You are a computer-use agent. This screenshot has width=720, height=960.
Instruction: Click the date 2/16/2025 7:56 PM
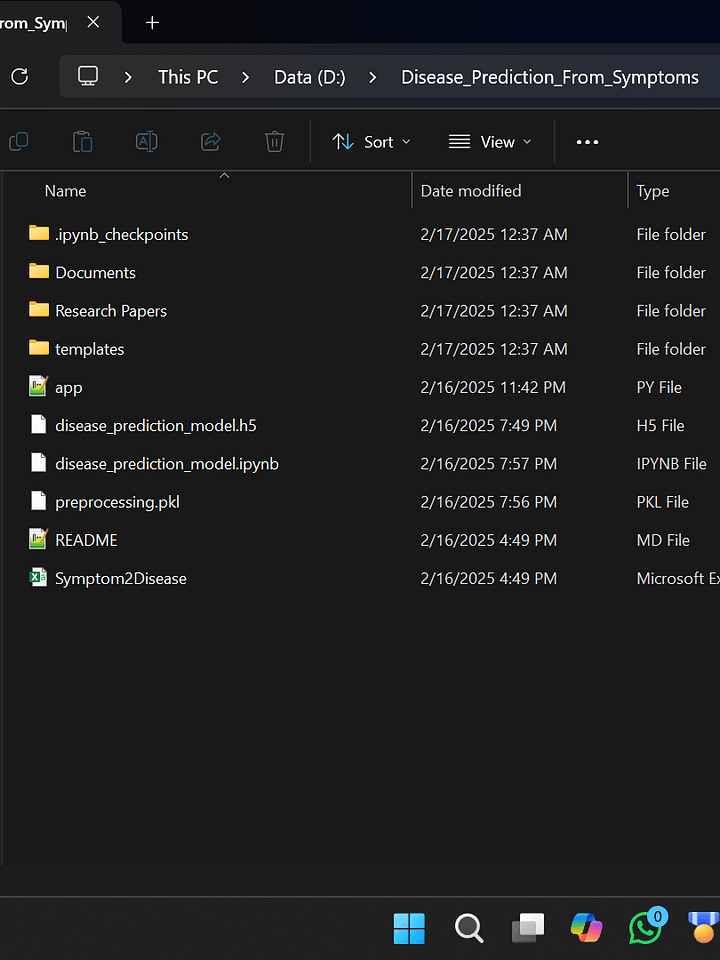pos(489,502)
